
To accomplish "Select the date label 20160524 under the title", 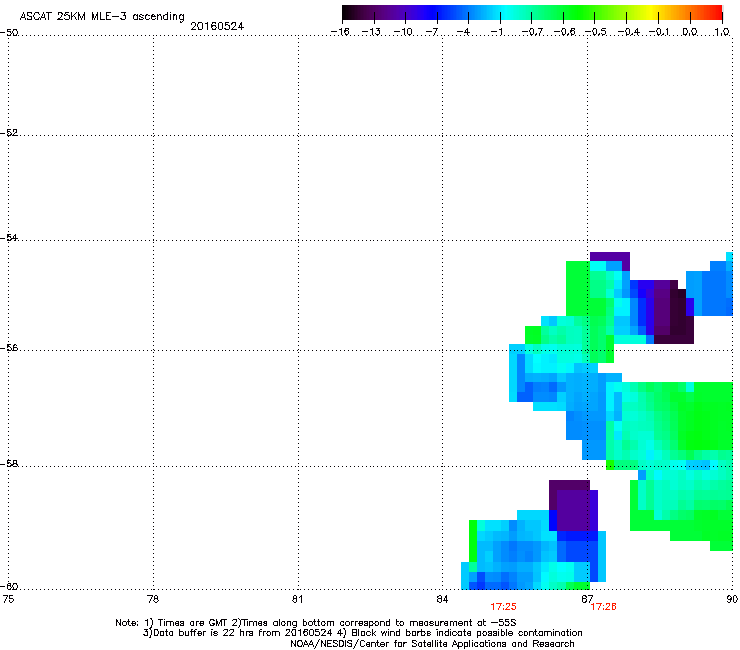I will point(217,26).
